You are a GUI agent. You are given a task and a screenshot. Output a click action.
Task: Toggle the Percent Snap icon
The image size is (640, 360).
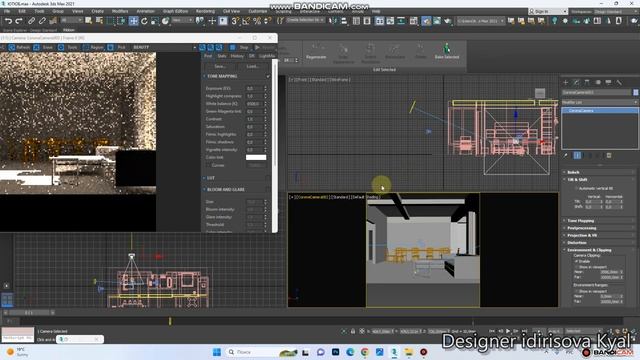click(x=257, y=21)
